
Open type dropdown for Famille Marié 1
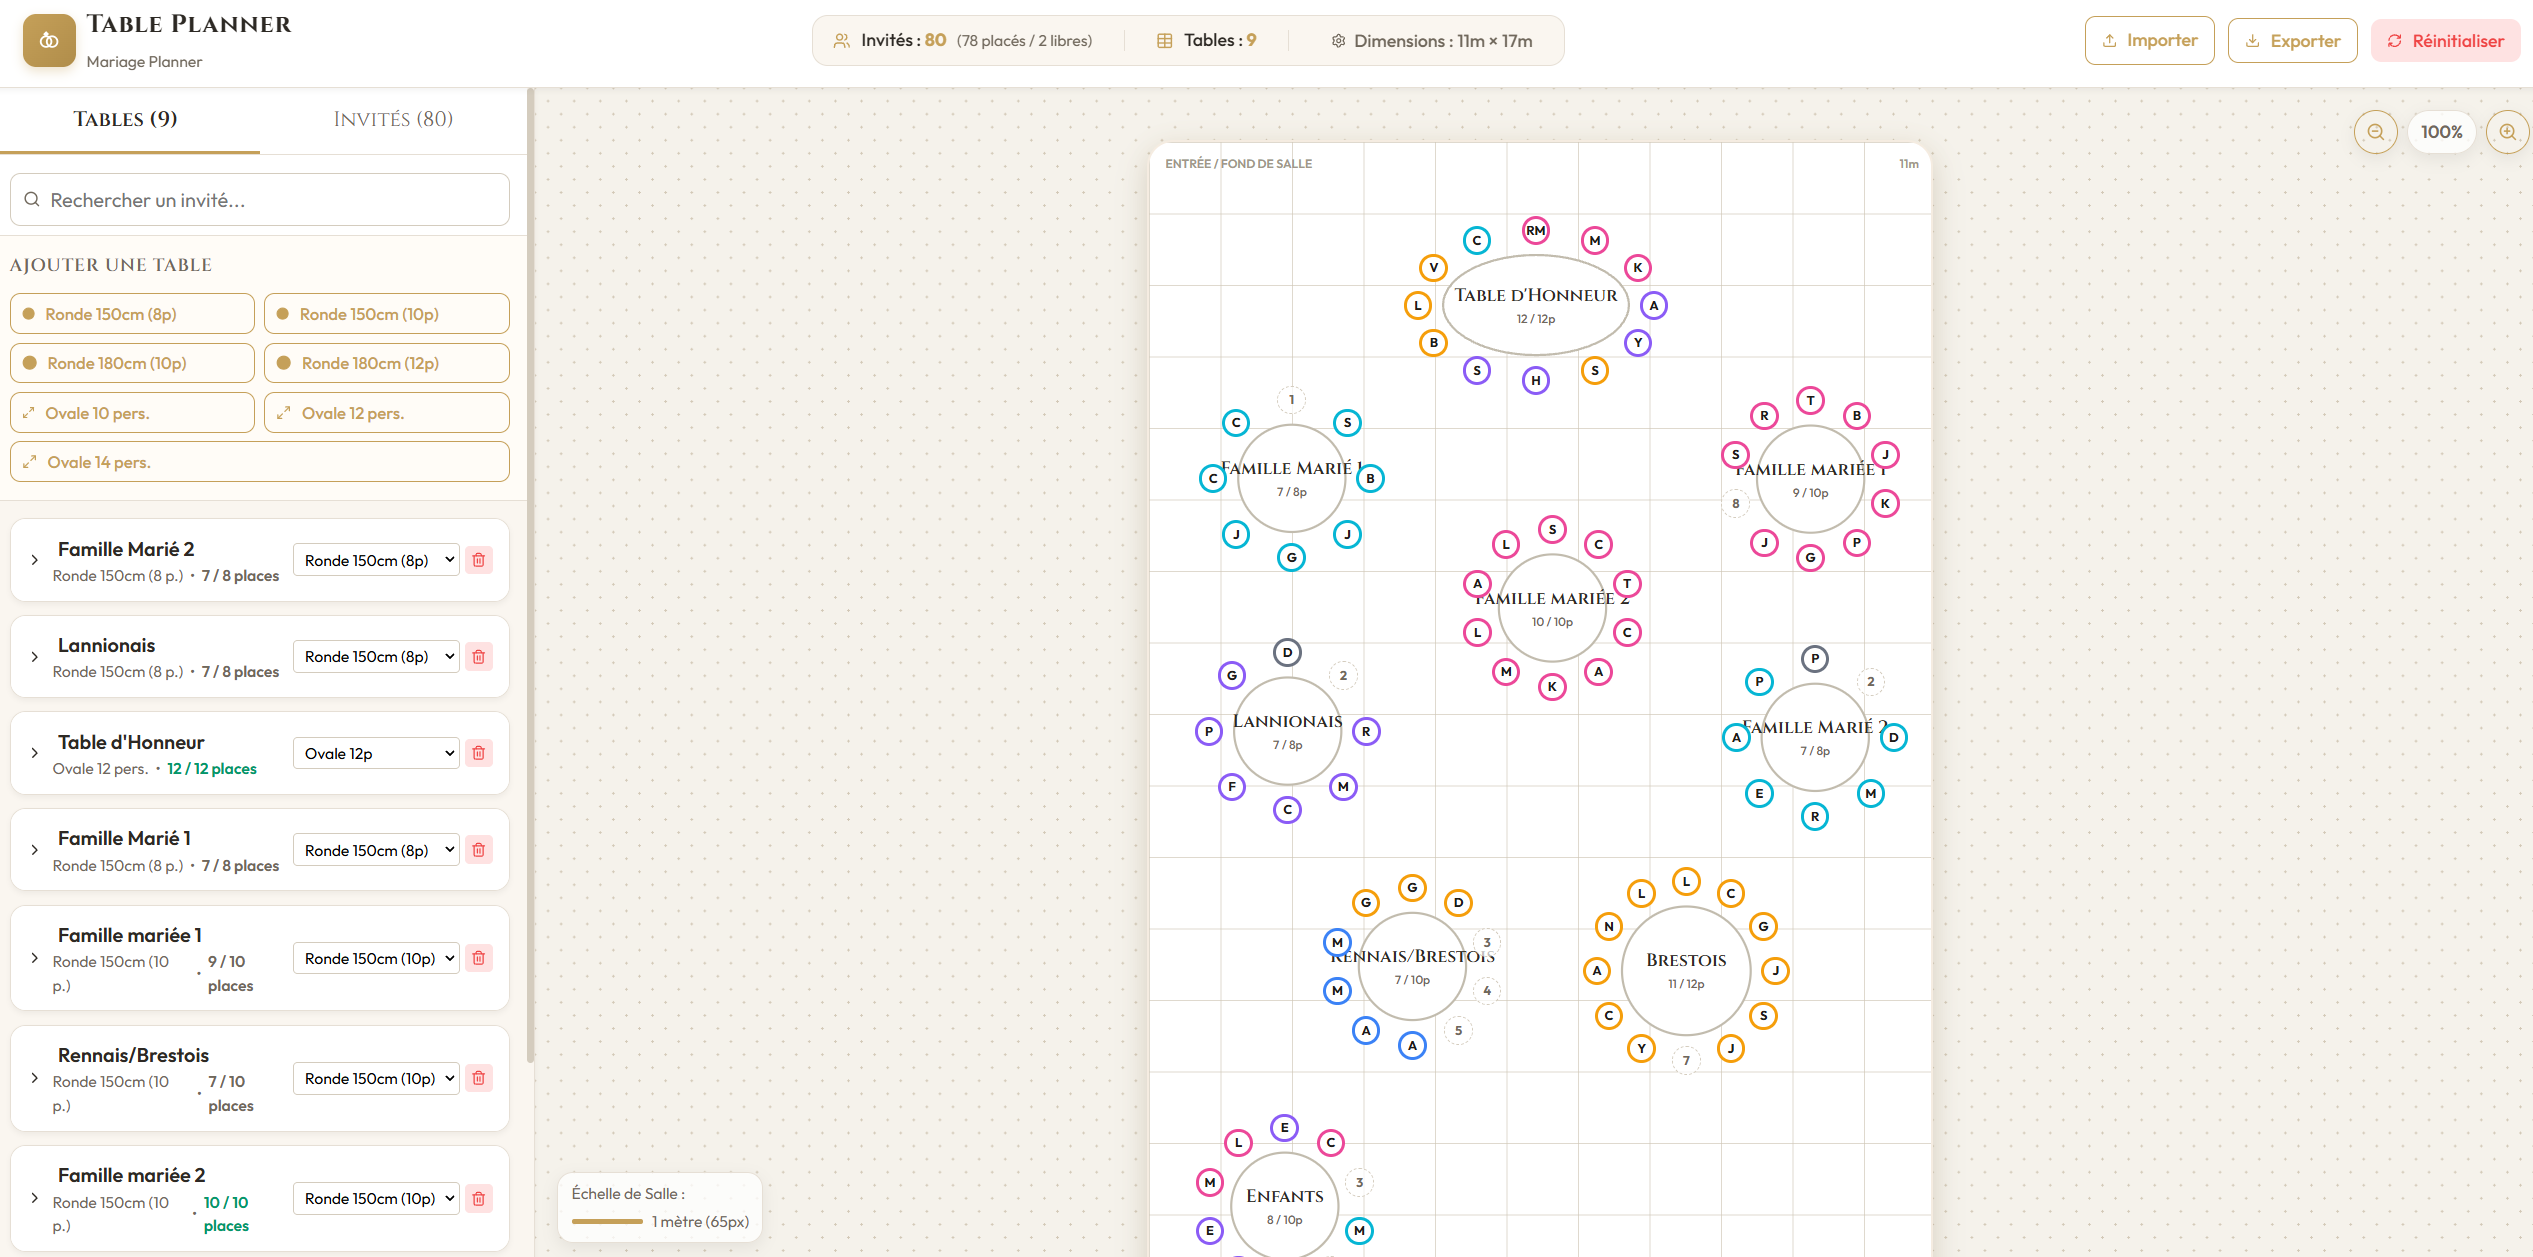376,850
